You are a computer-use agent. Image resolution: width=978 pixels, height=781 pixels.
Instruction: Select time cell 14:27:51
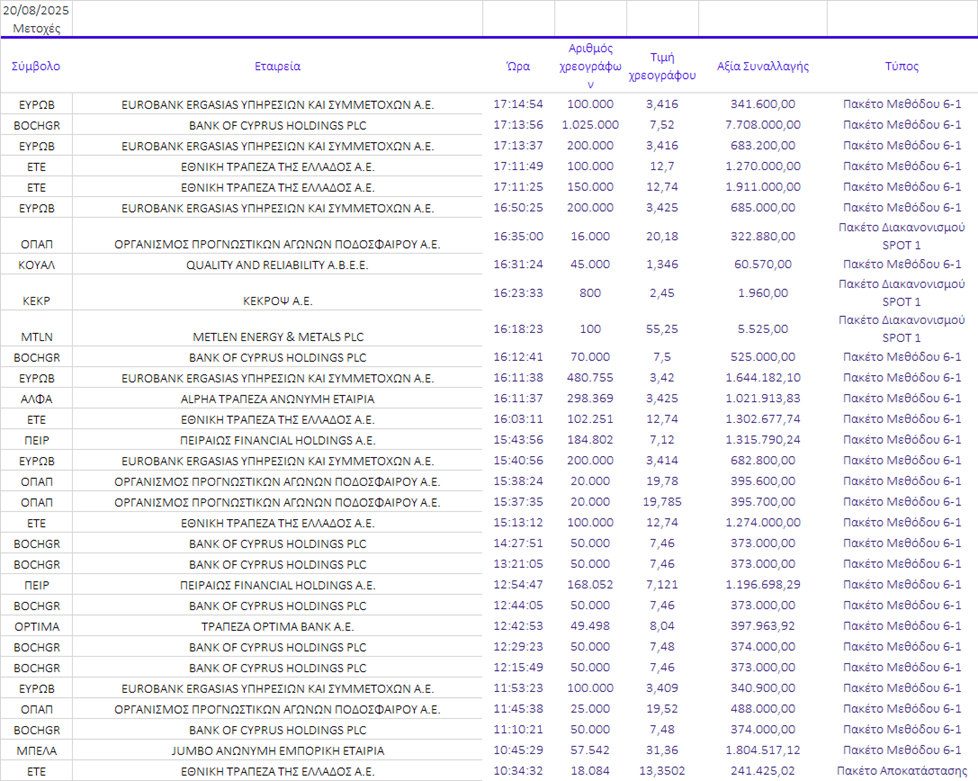518,543
